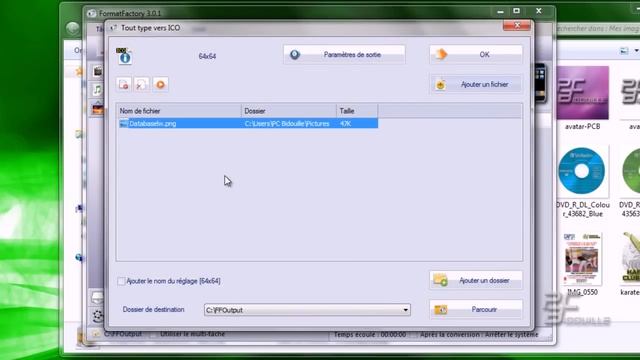Open Video category in FormatFactory sidebar
640x360 pixels.
pyautogui.click(x=98, y=71)
